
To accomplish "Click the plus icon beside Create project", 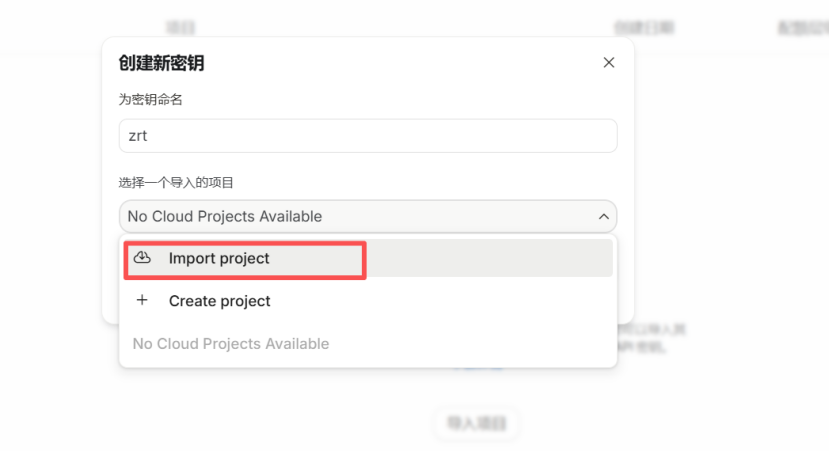I will coord(142,300).
